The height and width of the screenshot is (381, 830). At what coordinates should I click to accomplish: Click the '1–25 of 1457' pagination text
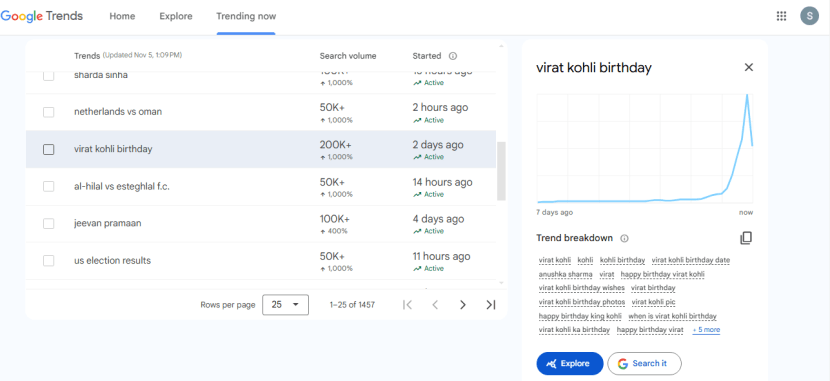click(x=352, y=305)
